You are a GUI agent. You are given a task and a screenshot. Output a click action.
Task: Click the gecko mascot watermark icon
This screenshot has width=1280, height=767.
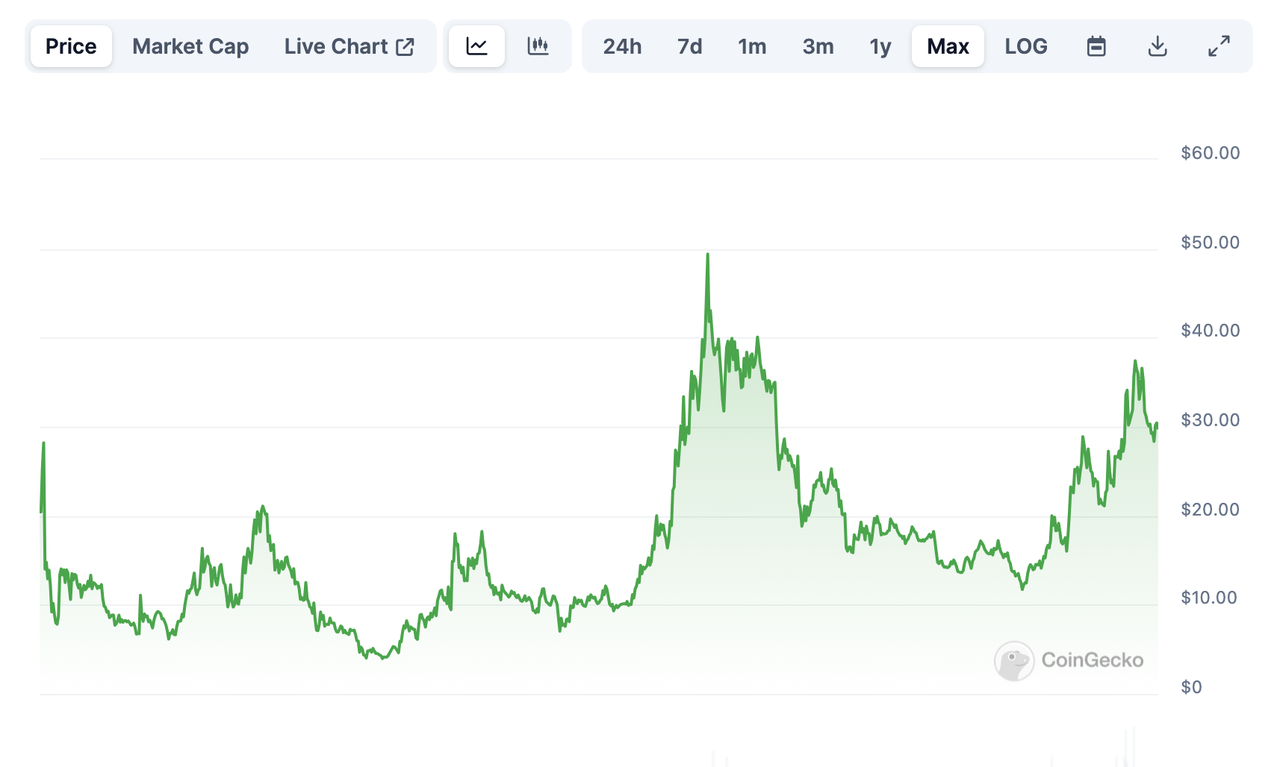coord(1013,661)
